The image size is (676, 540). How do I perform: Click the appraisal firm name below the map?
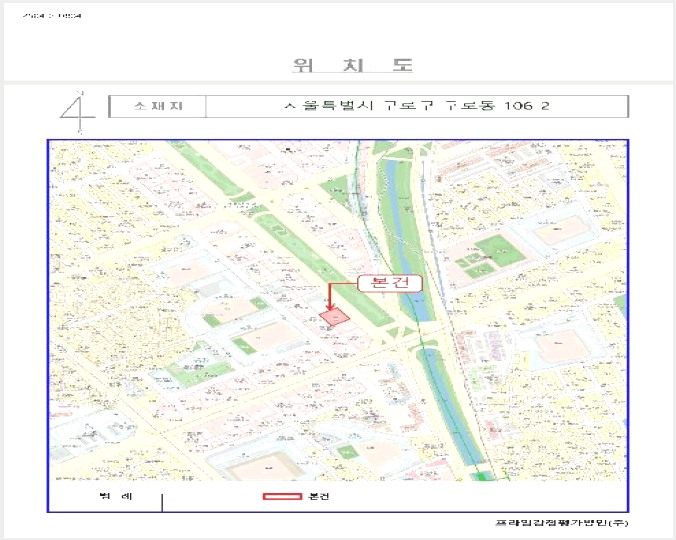tap(561, 523)
